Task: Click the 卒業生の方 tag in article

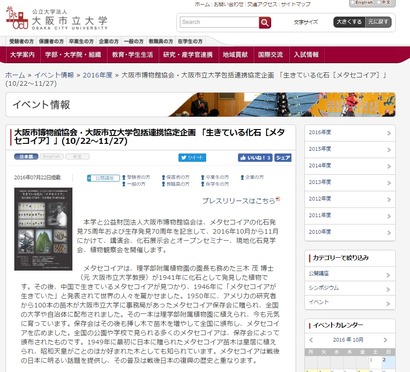Action: [x=215, y=177]
